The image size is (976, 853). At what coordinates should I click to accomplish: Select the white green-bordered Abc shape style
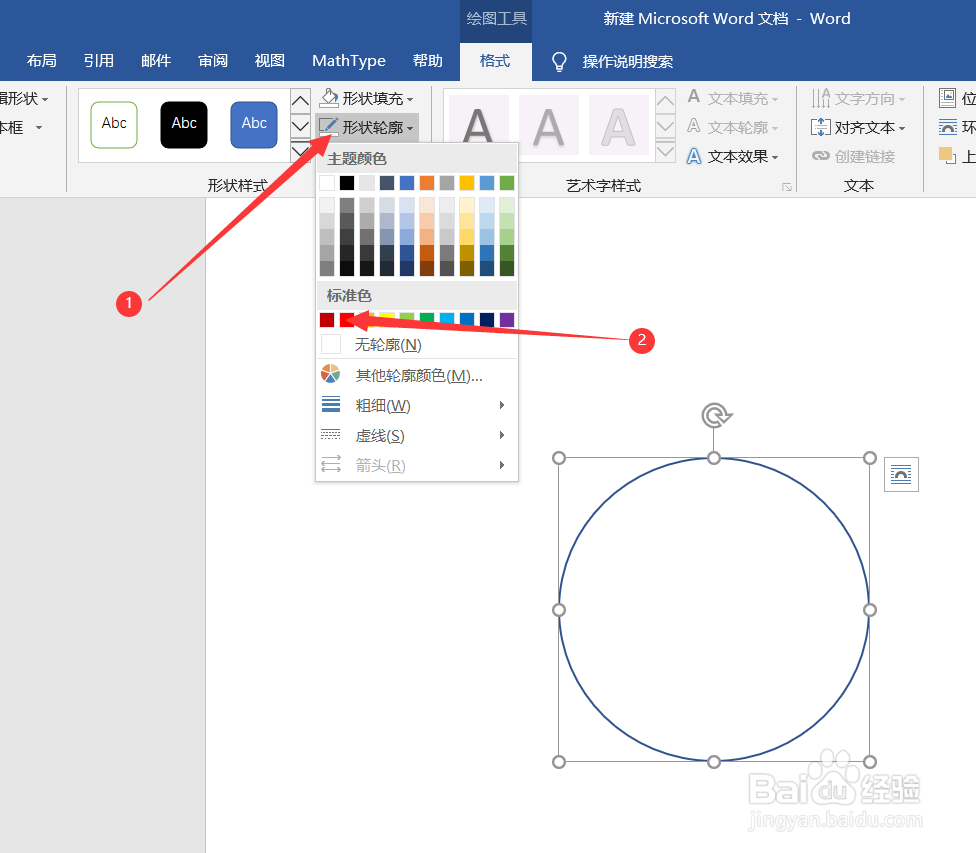point(114,125)
